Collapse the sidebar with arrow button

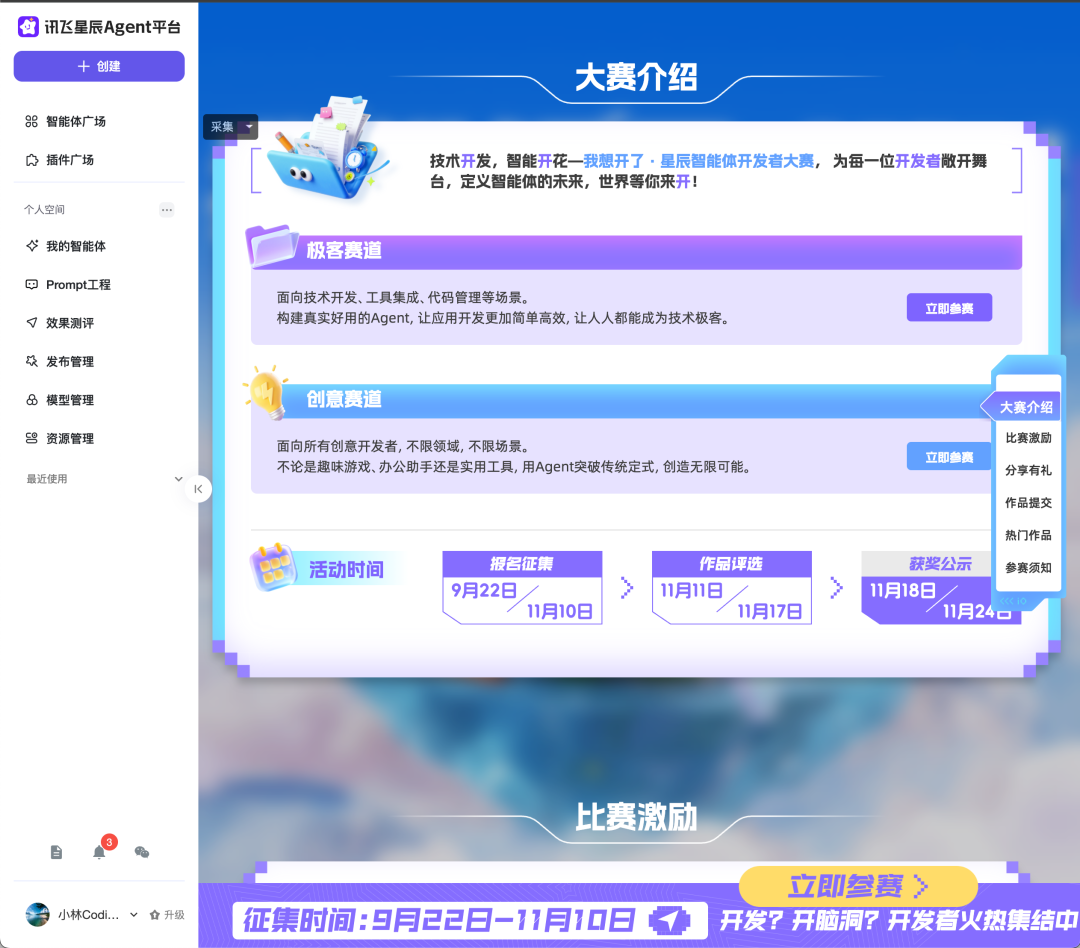click(x=198, y=489)
